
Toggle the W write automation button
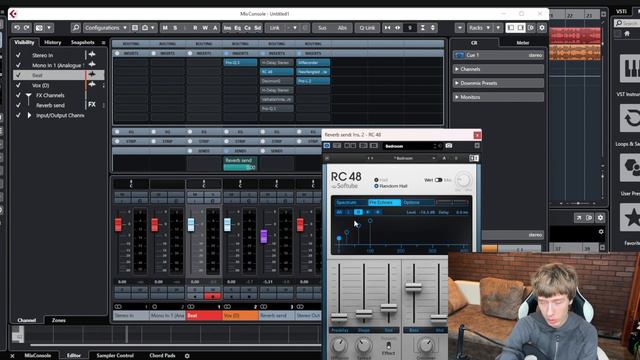(205, 28)
